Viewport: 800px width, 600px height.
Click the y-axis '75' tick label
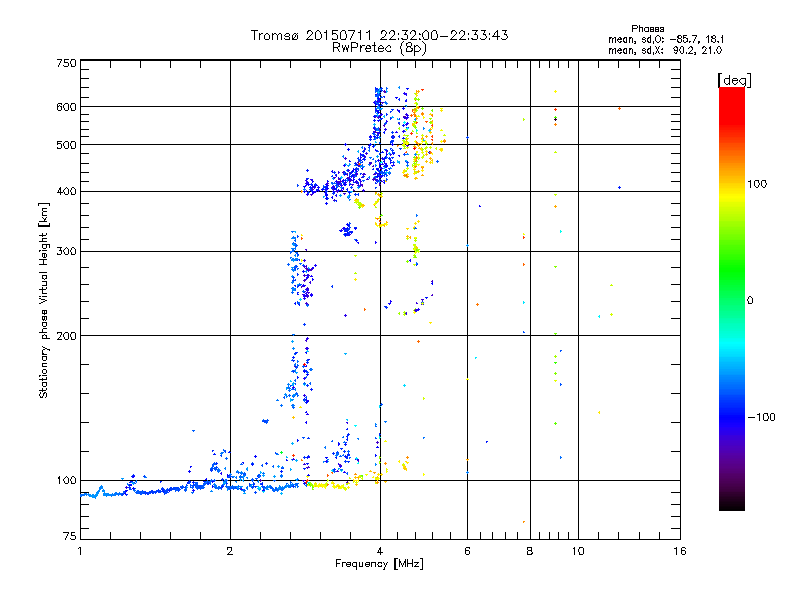click(70, 536)
